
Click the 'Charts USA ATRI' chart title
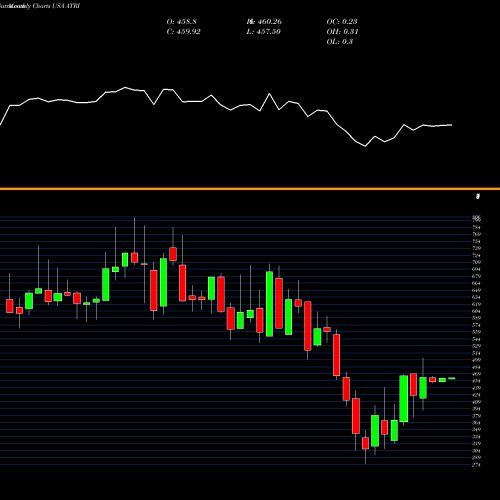tap(56, 6)
